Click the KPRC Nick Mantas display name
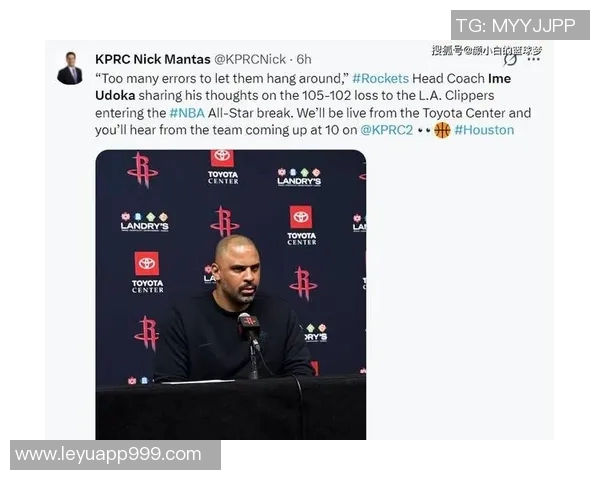Screen dimensions: 600x480 click(x=153, y=59)
